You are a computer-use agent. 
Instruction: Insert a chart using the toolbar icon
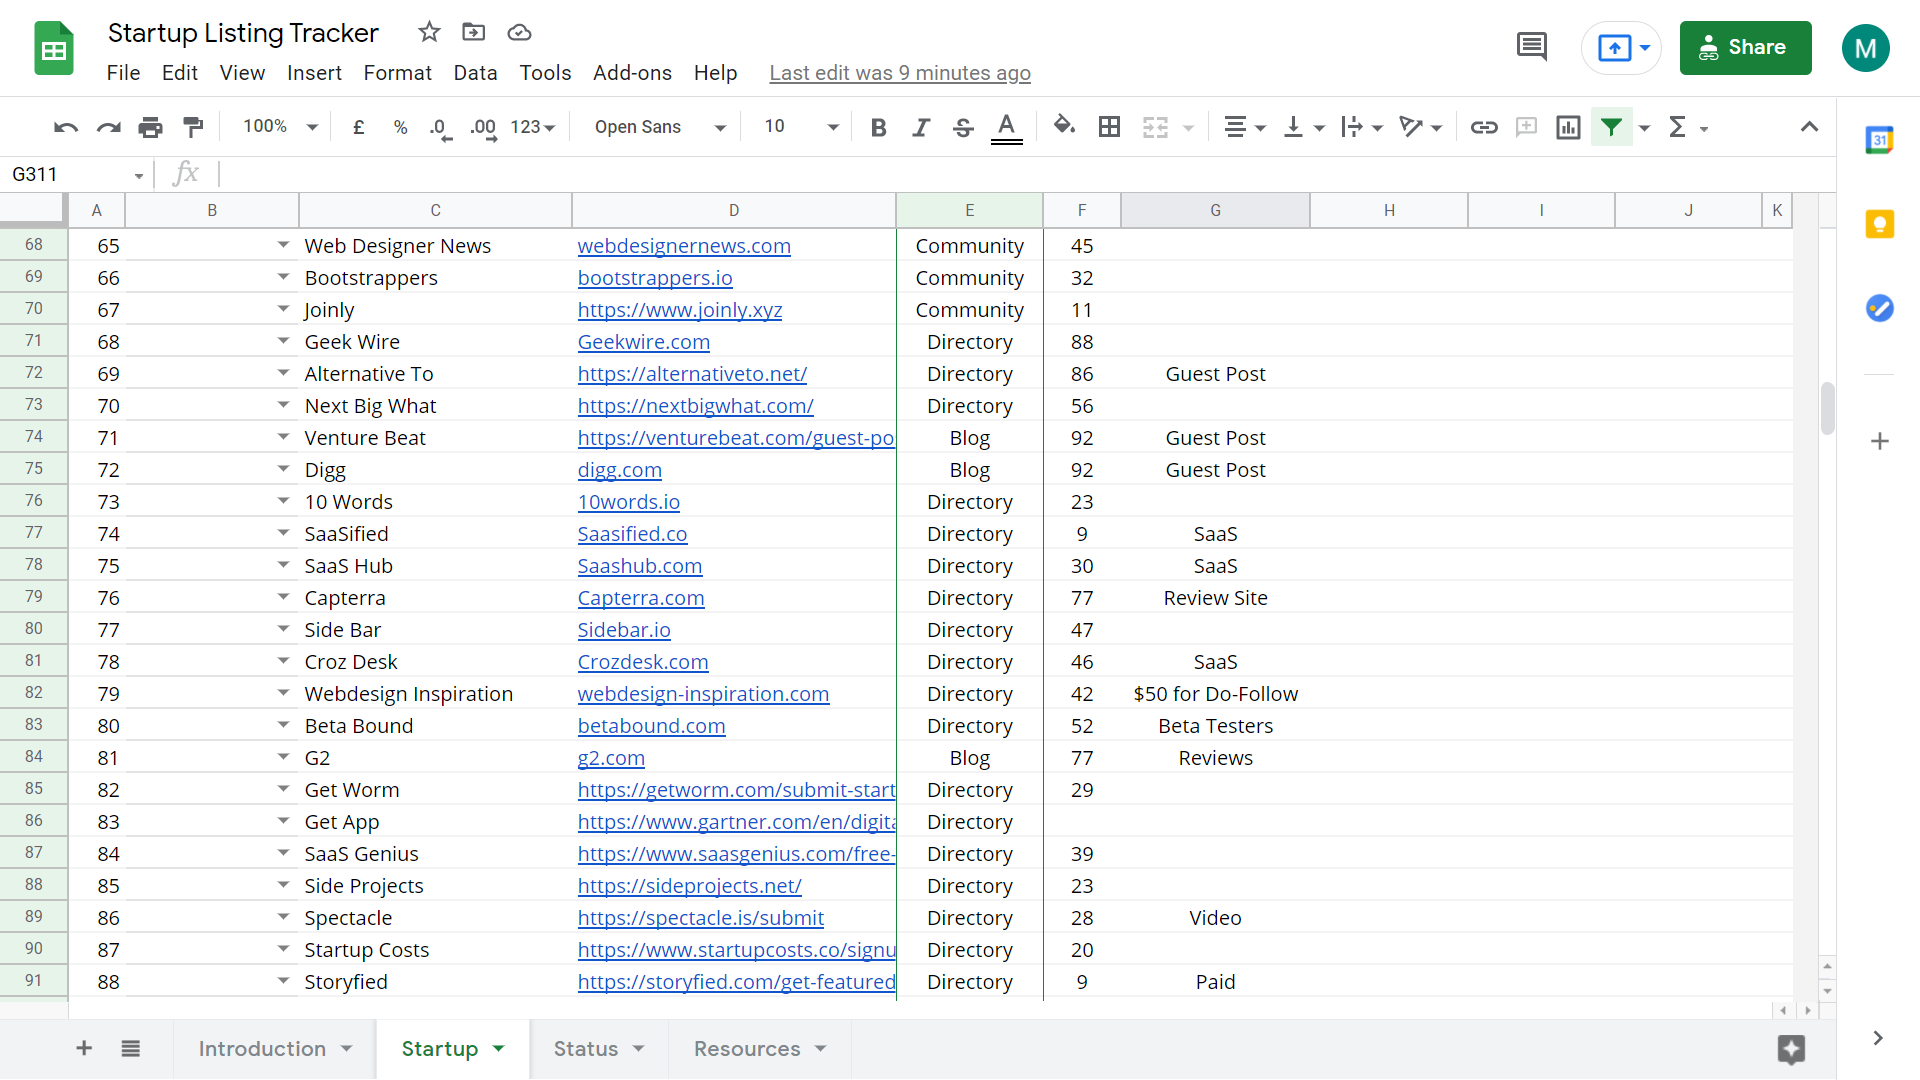1567,127
